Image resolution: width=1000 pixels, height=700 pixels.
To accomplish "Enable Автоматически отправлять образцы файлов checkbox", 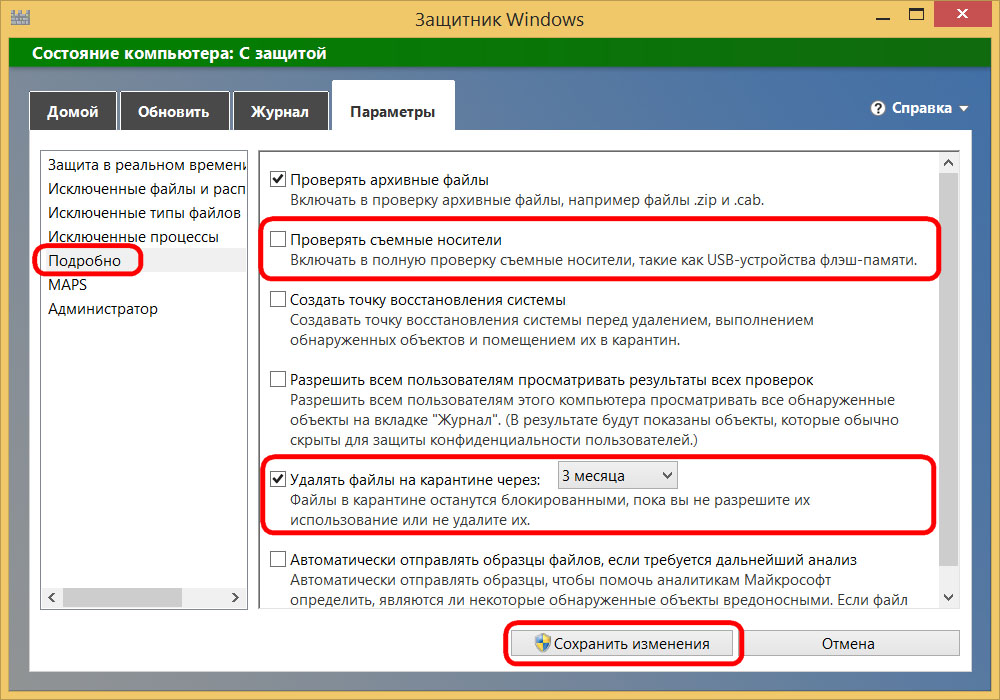I will [278, 559].
